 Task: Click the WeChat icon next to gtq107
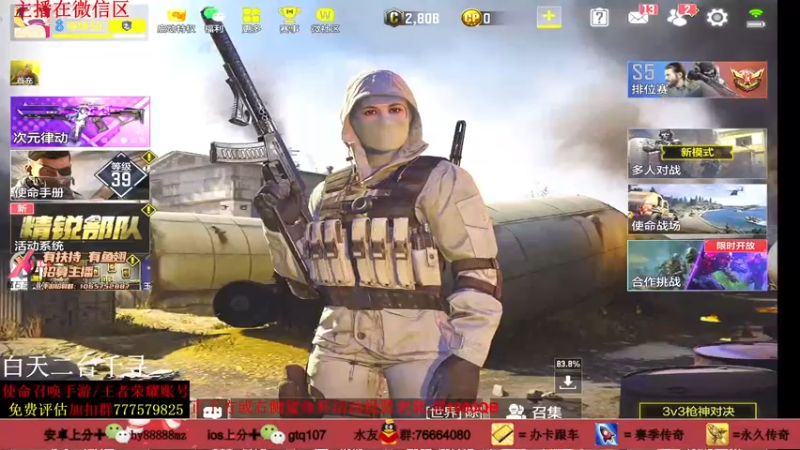(272, 433)
